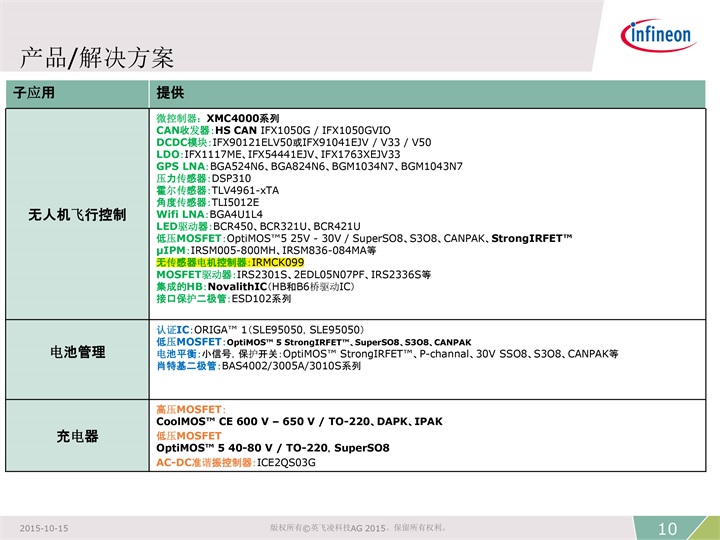
Task: Click the µIPM IRSM005-800MH line
Action: (x=266, y=250)
